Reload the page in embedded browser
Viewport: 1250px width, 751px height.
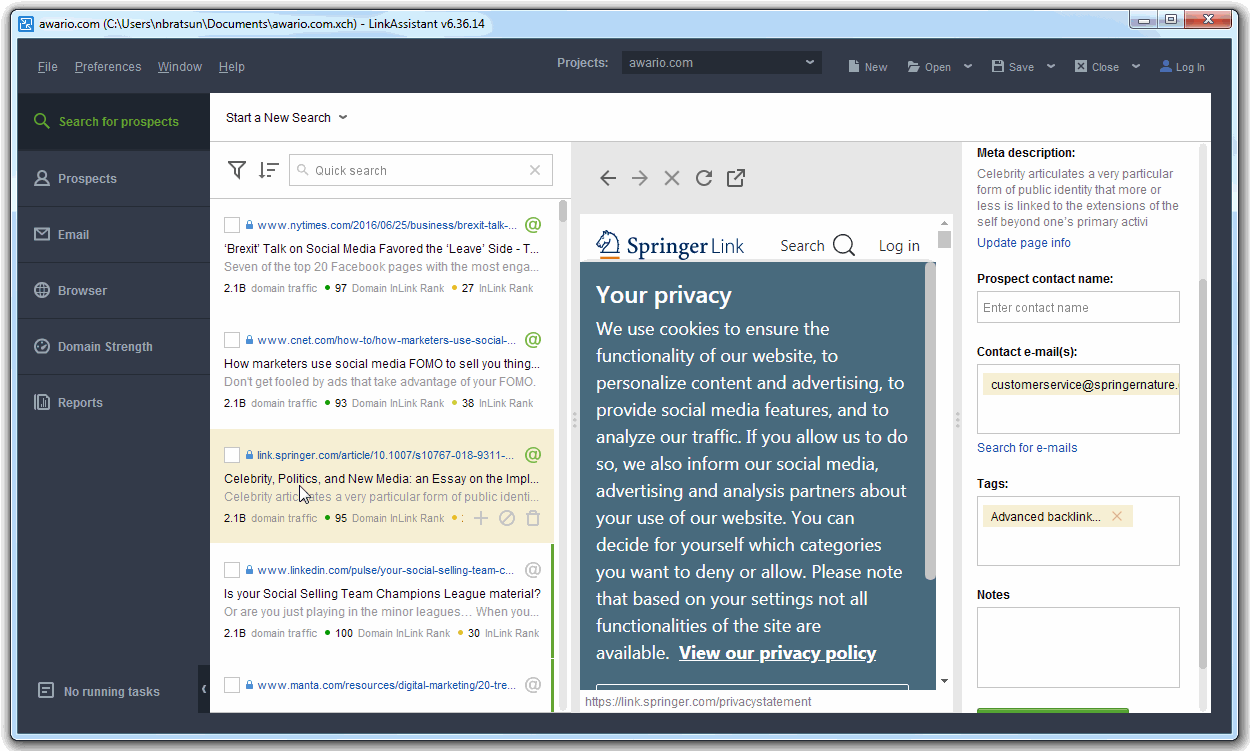coord(704,178)
